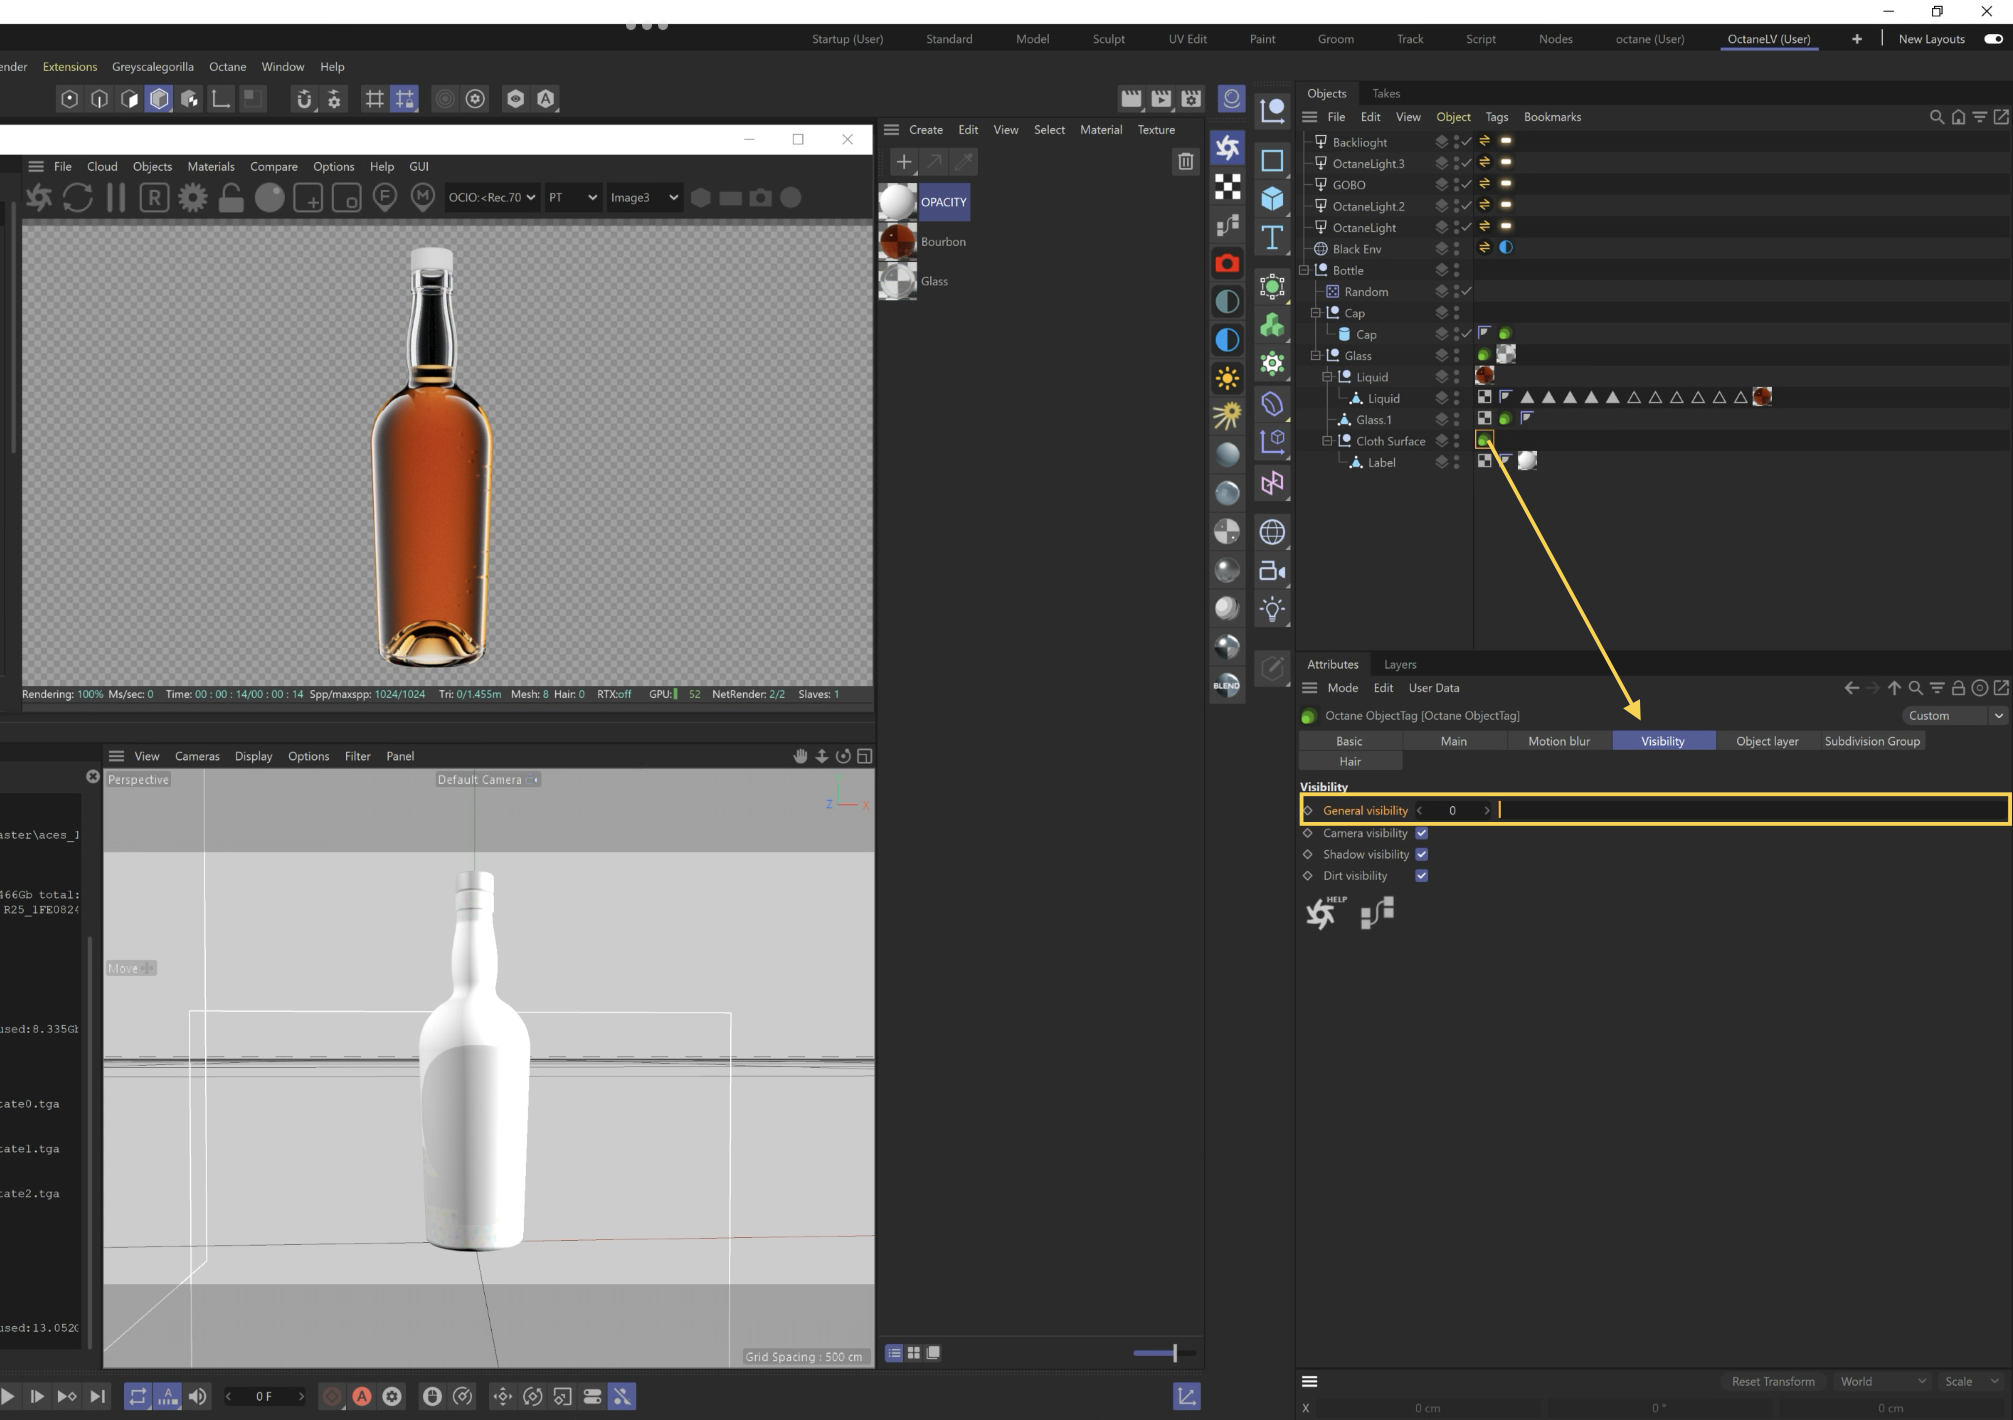Pause the Live Viewer render
Image resolution: width=2013 pixels, height=1420 pixels.
click(116, 198)
